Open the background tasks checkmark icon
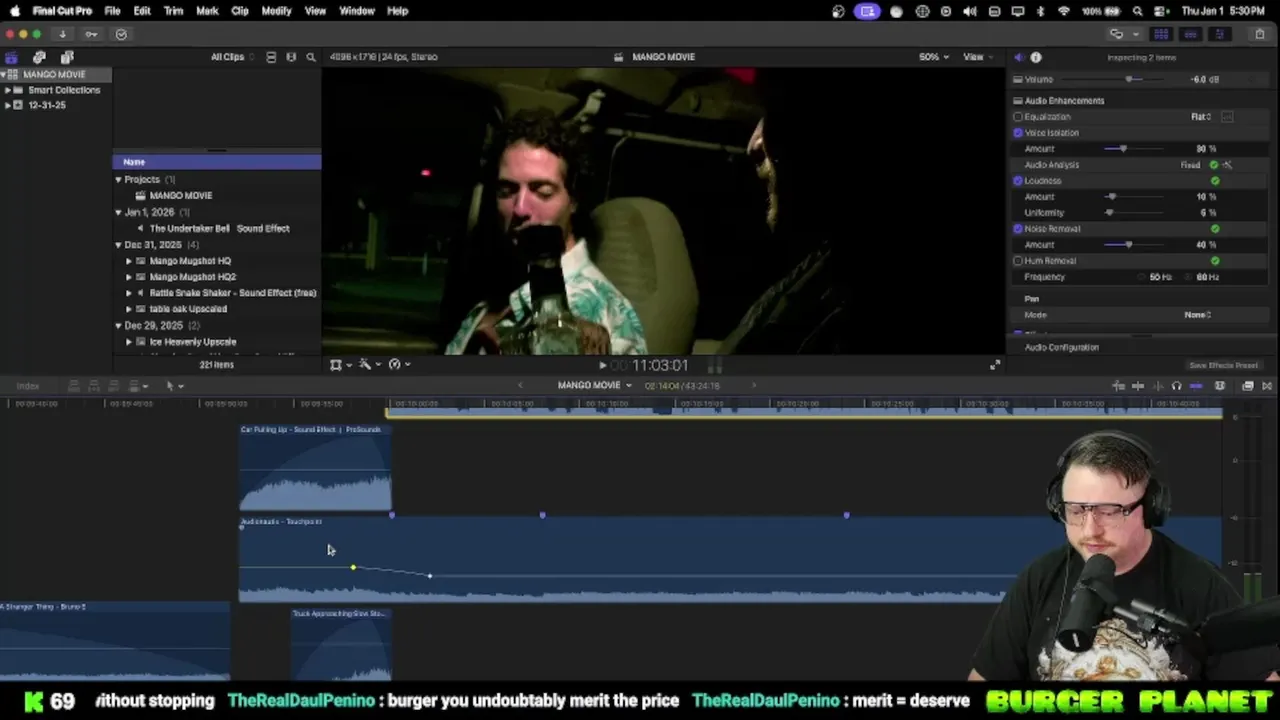1280x720 pixels. pyautogui.click(x=121, y=34)
